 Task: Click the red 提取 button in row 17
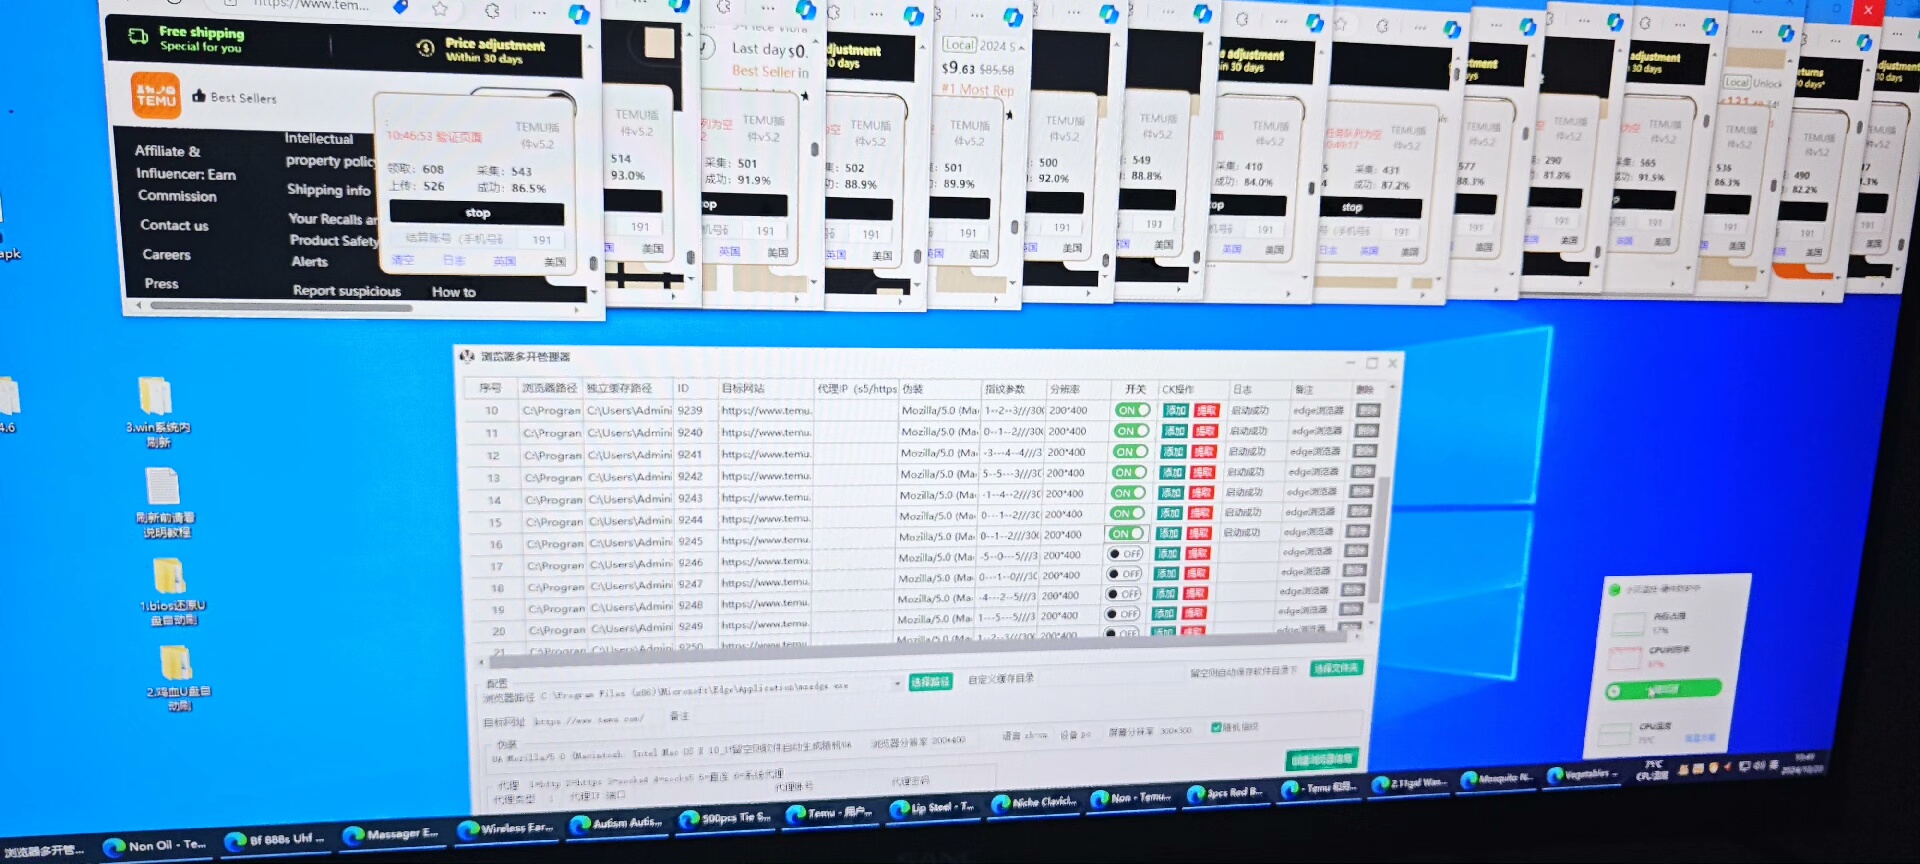(1197, 553)
